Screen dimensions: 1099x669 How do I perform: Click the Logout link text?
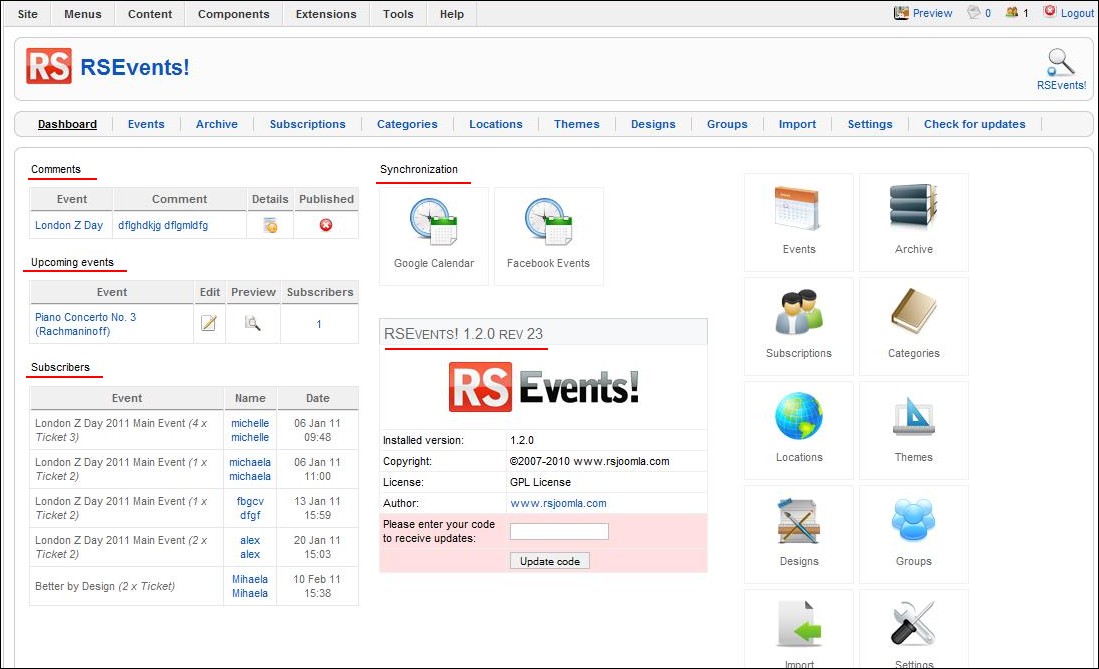(1077, 13)
